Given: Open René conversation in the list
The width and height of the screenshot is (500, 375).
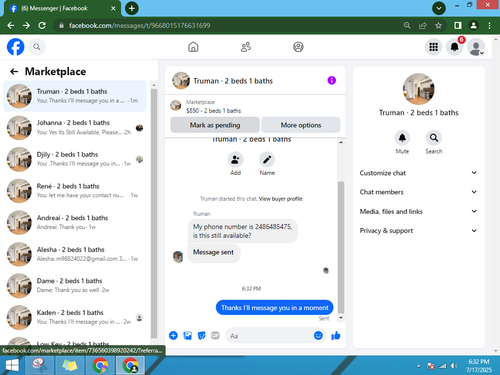Looking at the screenshot, I should coord(75,191).
